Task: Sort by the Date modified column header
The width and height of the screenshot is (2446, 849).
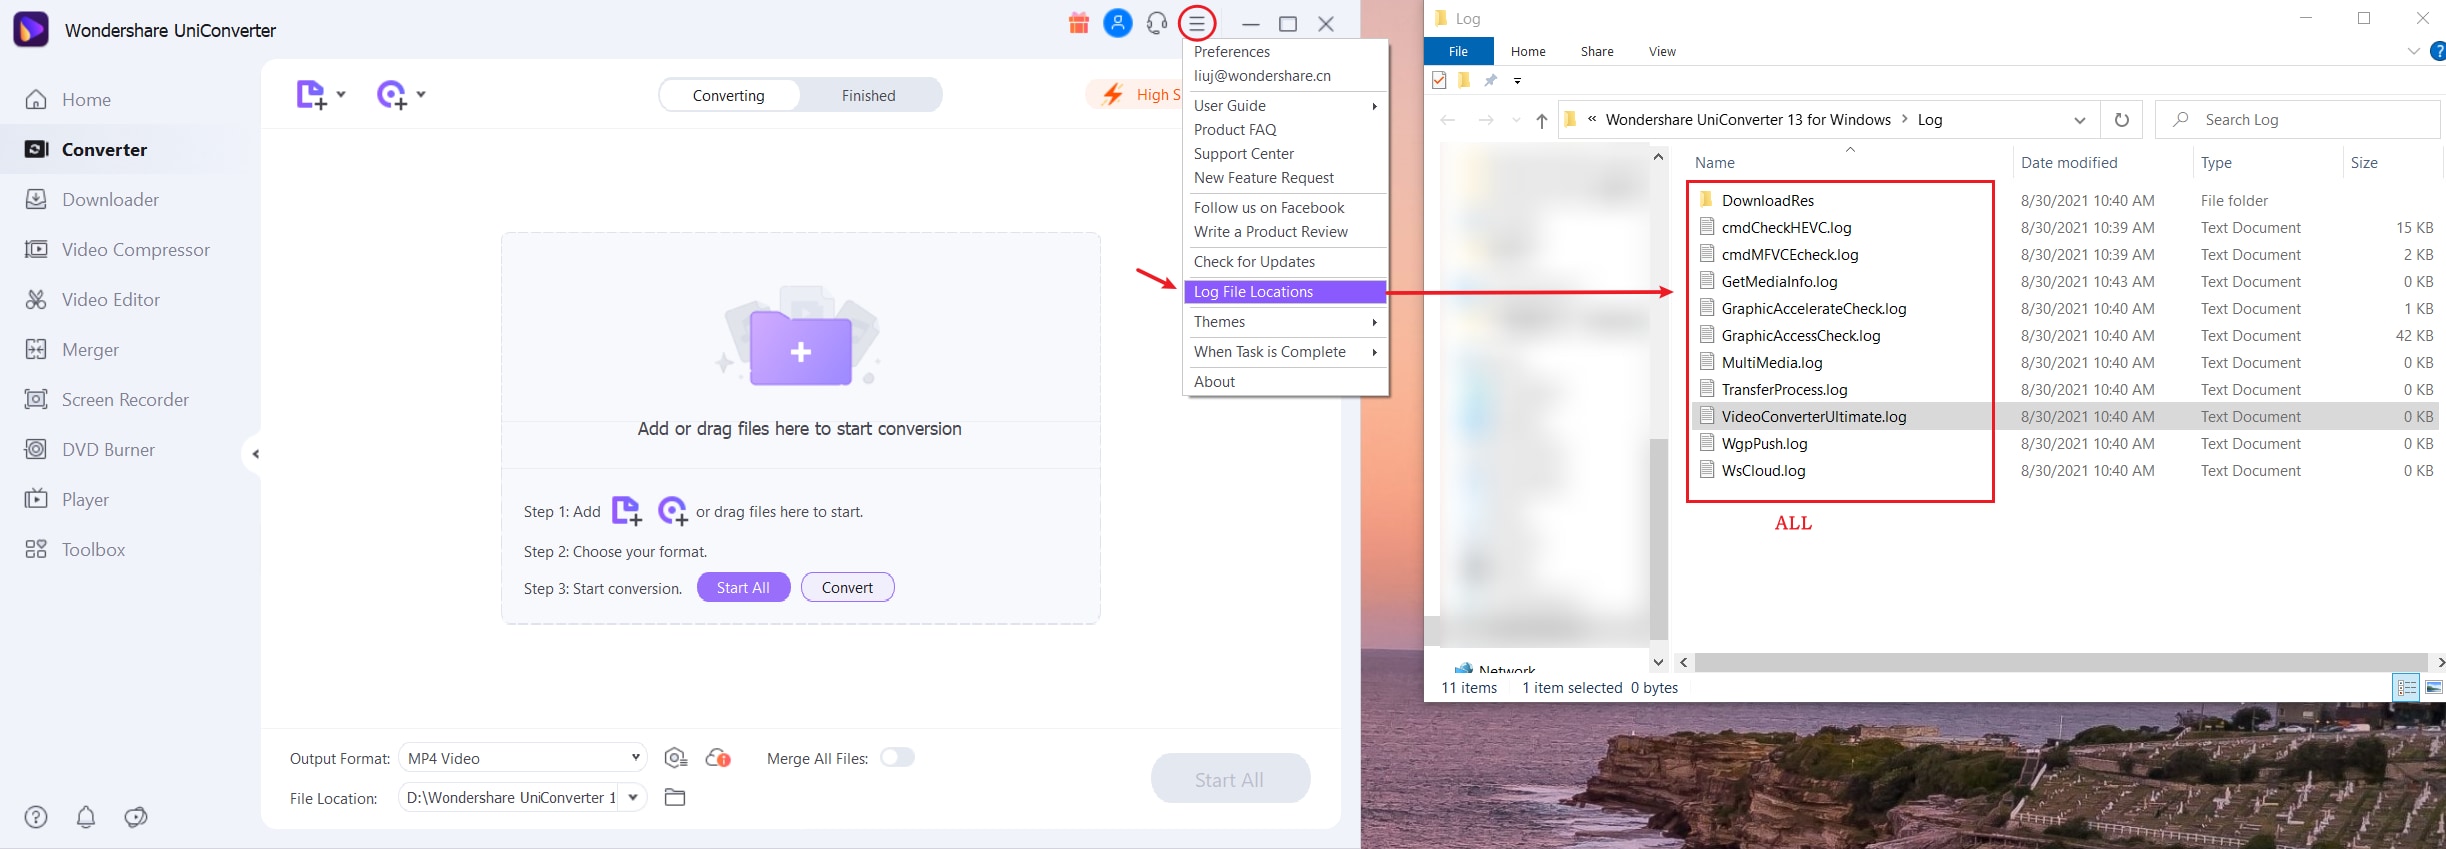Action: (2069, 162)
